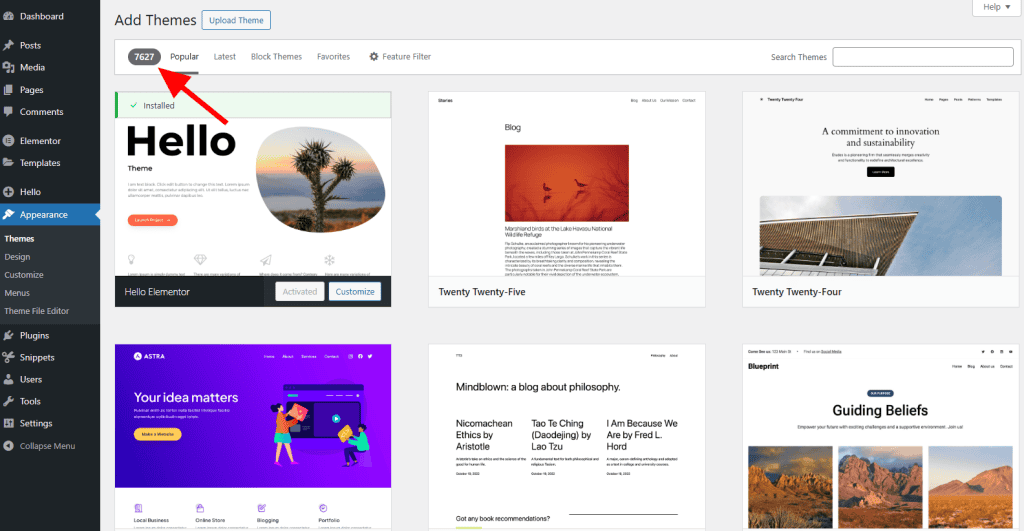Click the Upload Theme button
The image size is (1024, 531).
click(236, 20)
